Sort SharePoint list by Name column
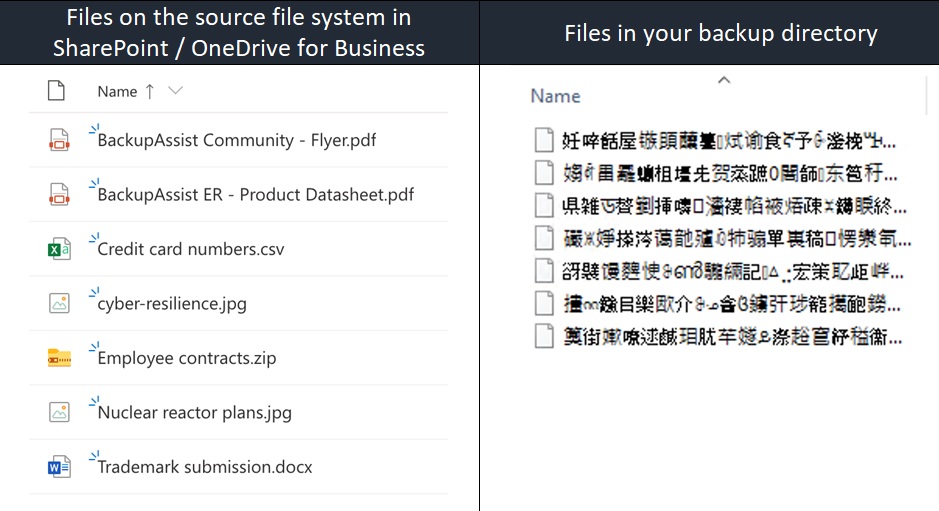 (x=117, y=92)
